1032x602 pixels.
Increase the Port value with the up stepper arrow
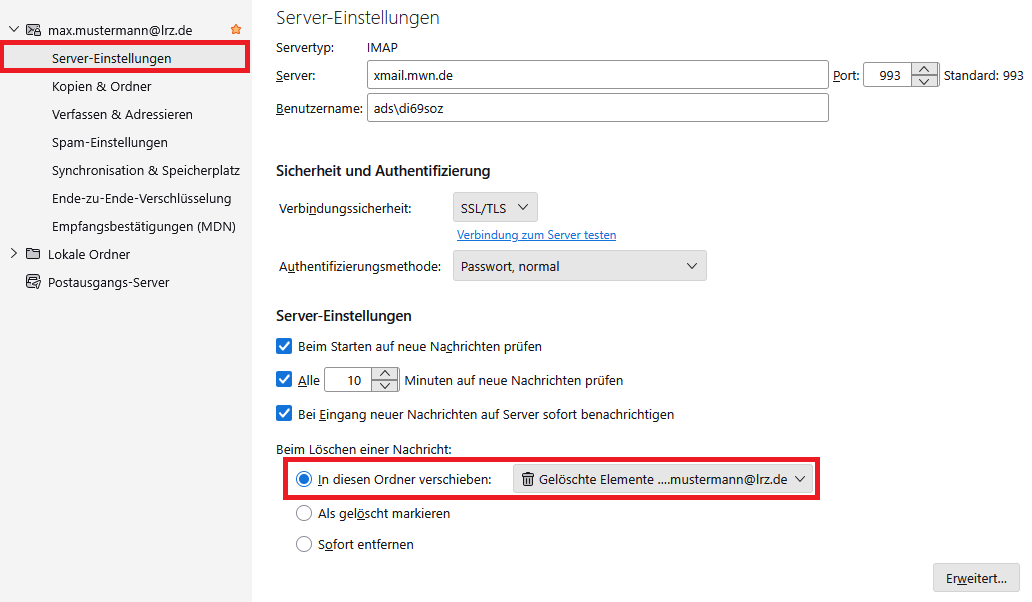[x=923, y=69]
